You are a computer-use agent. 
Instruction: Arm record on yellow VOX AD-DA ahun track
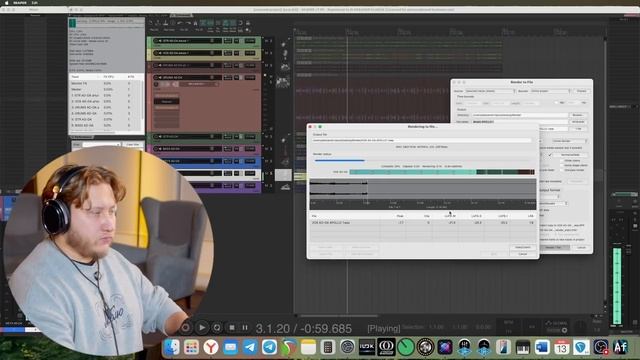(x=156, y=53)
